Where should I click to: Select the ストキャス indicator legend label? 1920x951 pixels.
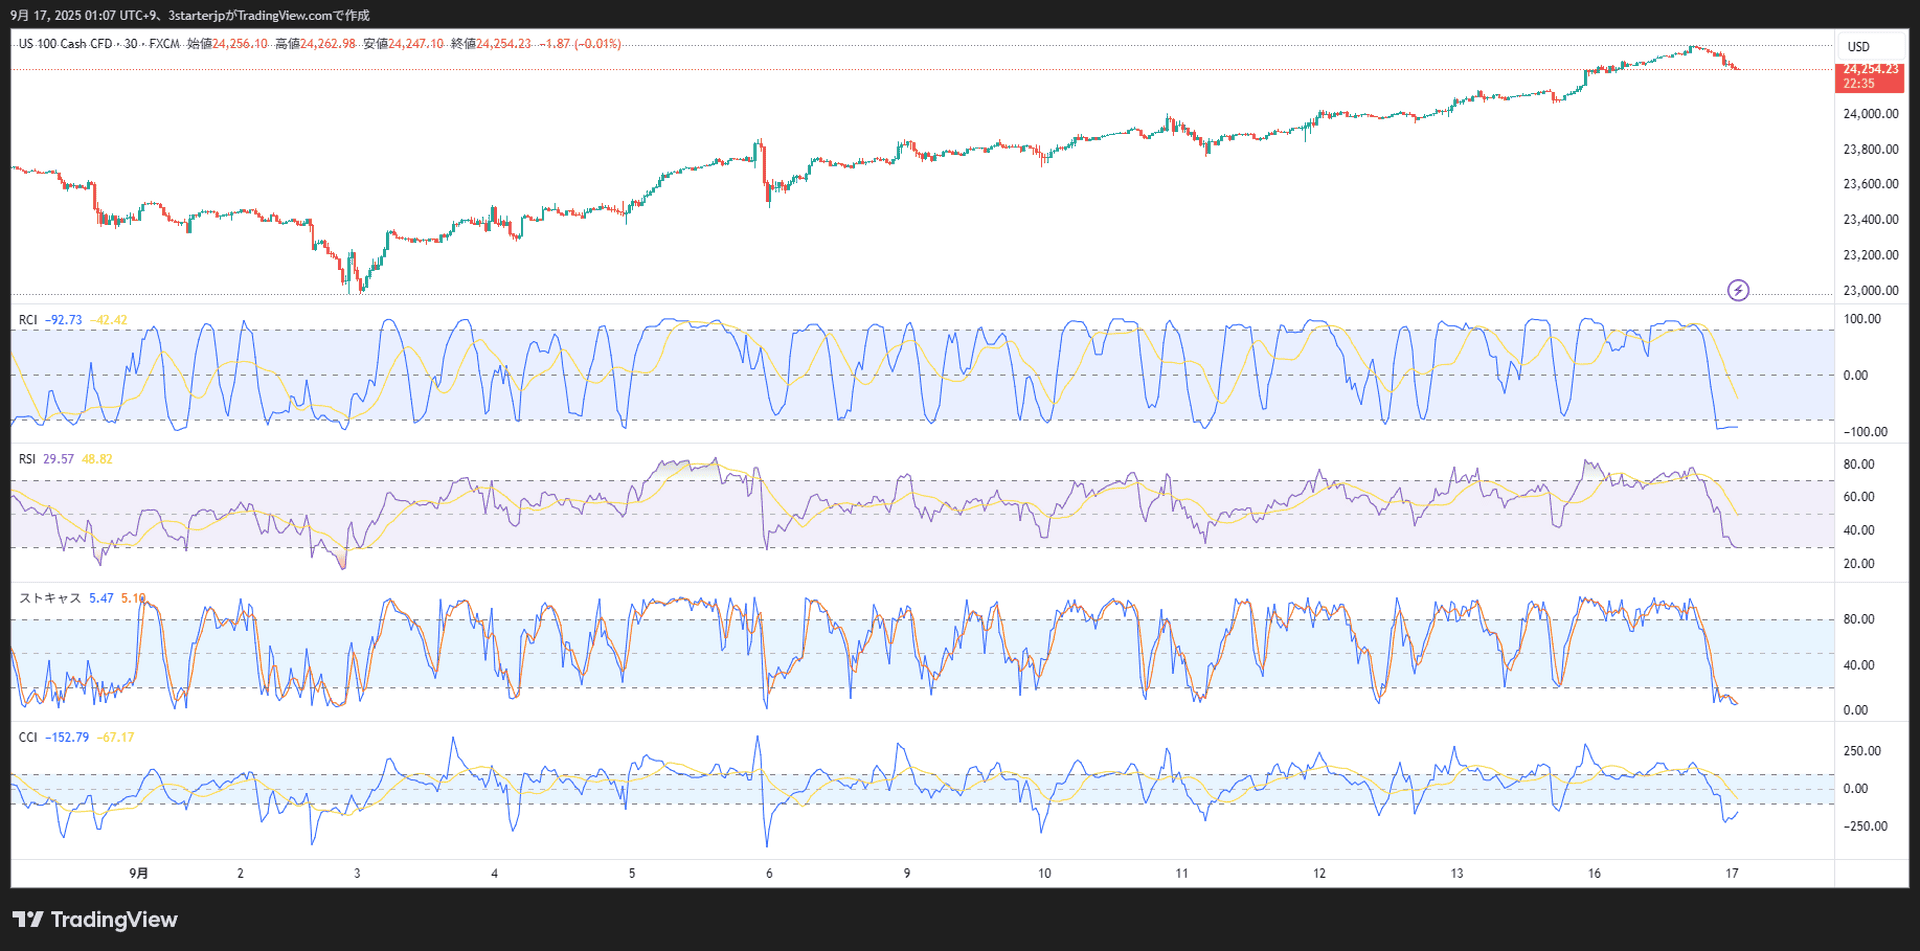click(x=50, y=598)
